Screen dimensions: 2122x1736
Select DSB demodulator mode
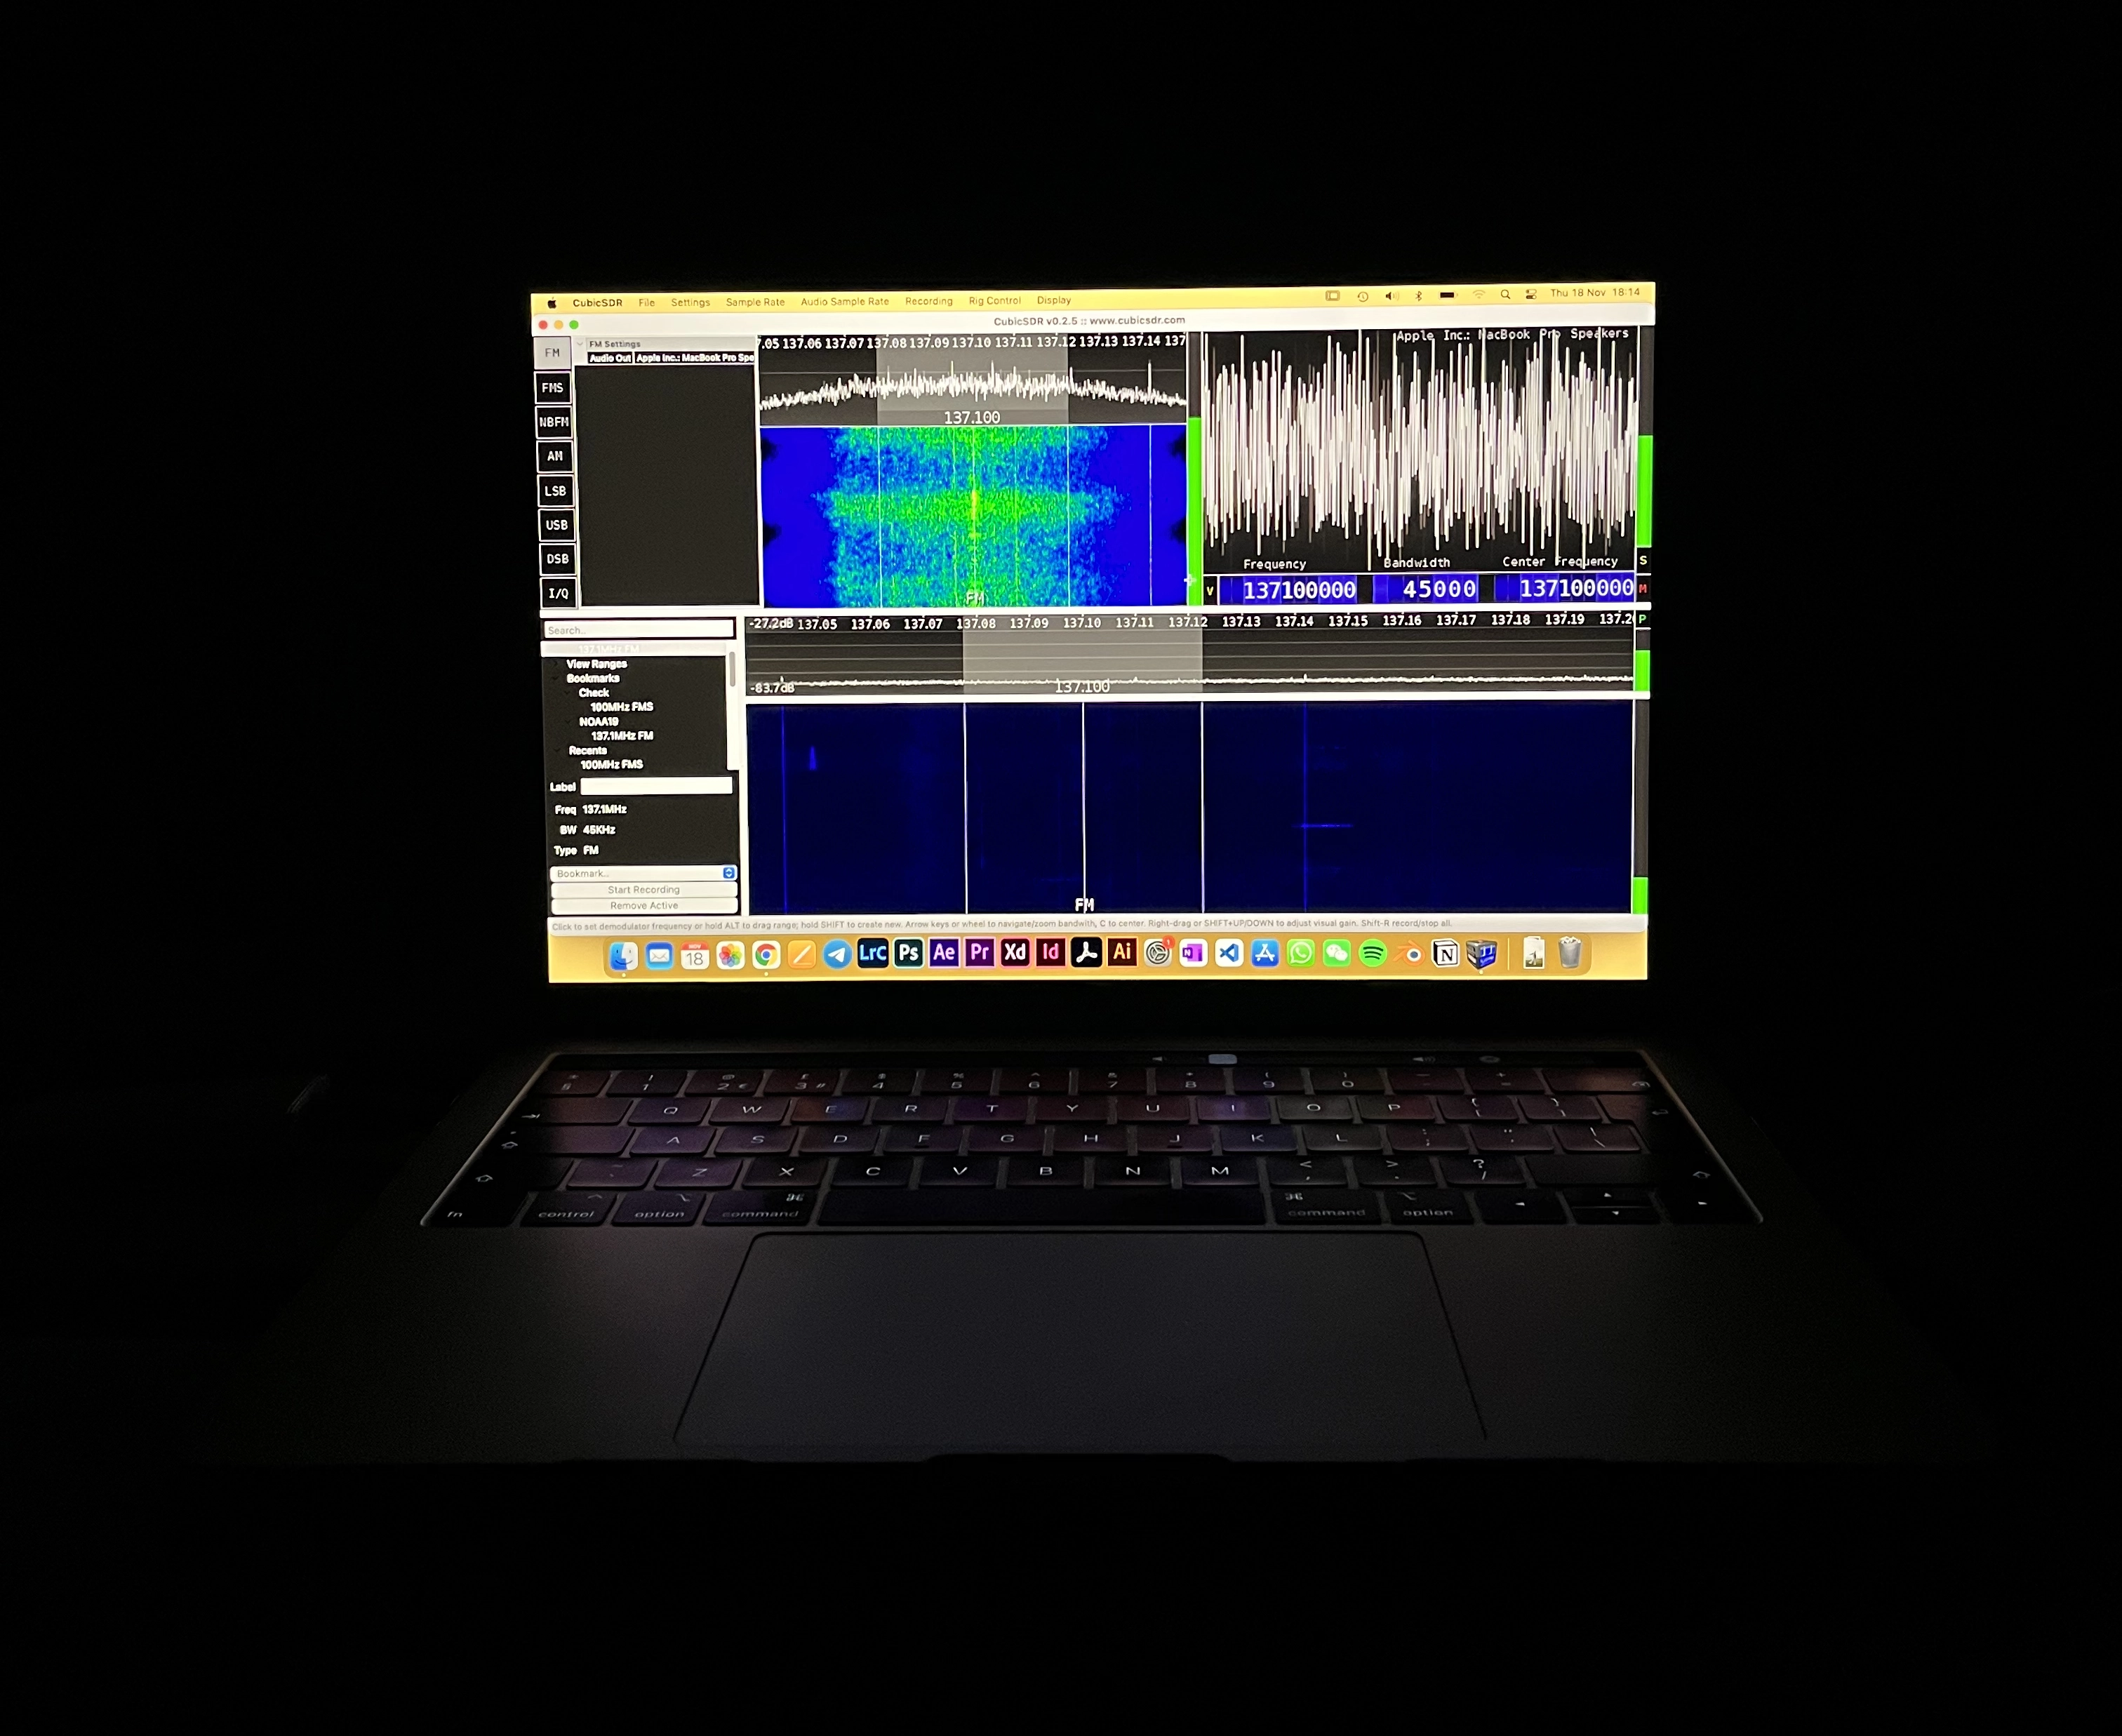558,559
